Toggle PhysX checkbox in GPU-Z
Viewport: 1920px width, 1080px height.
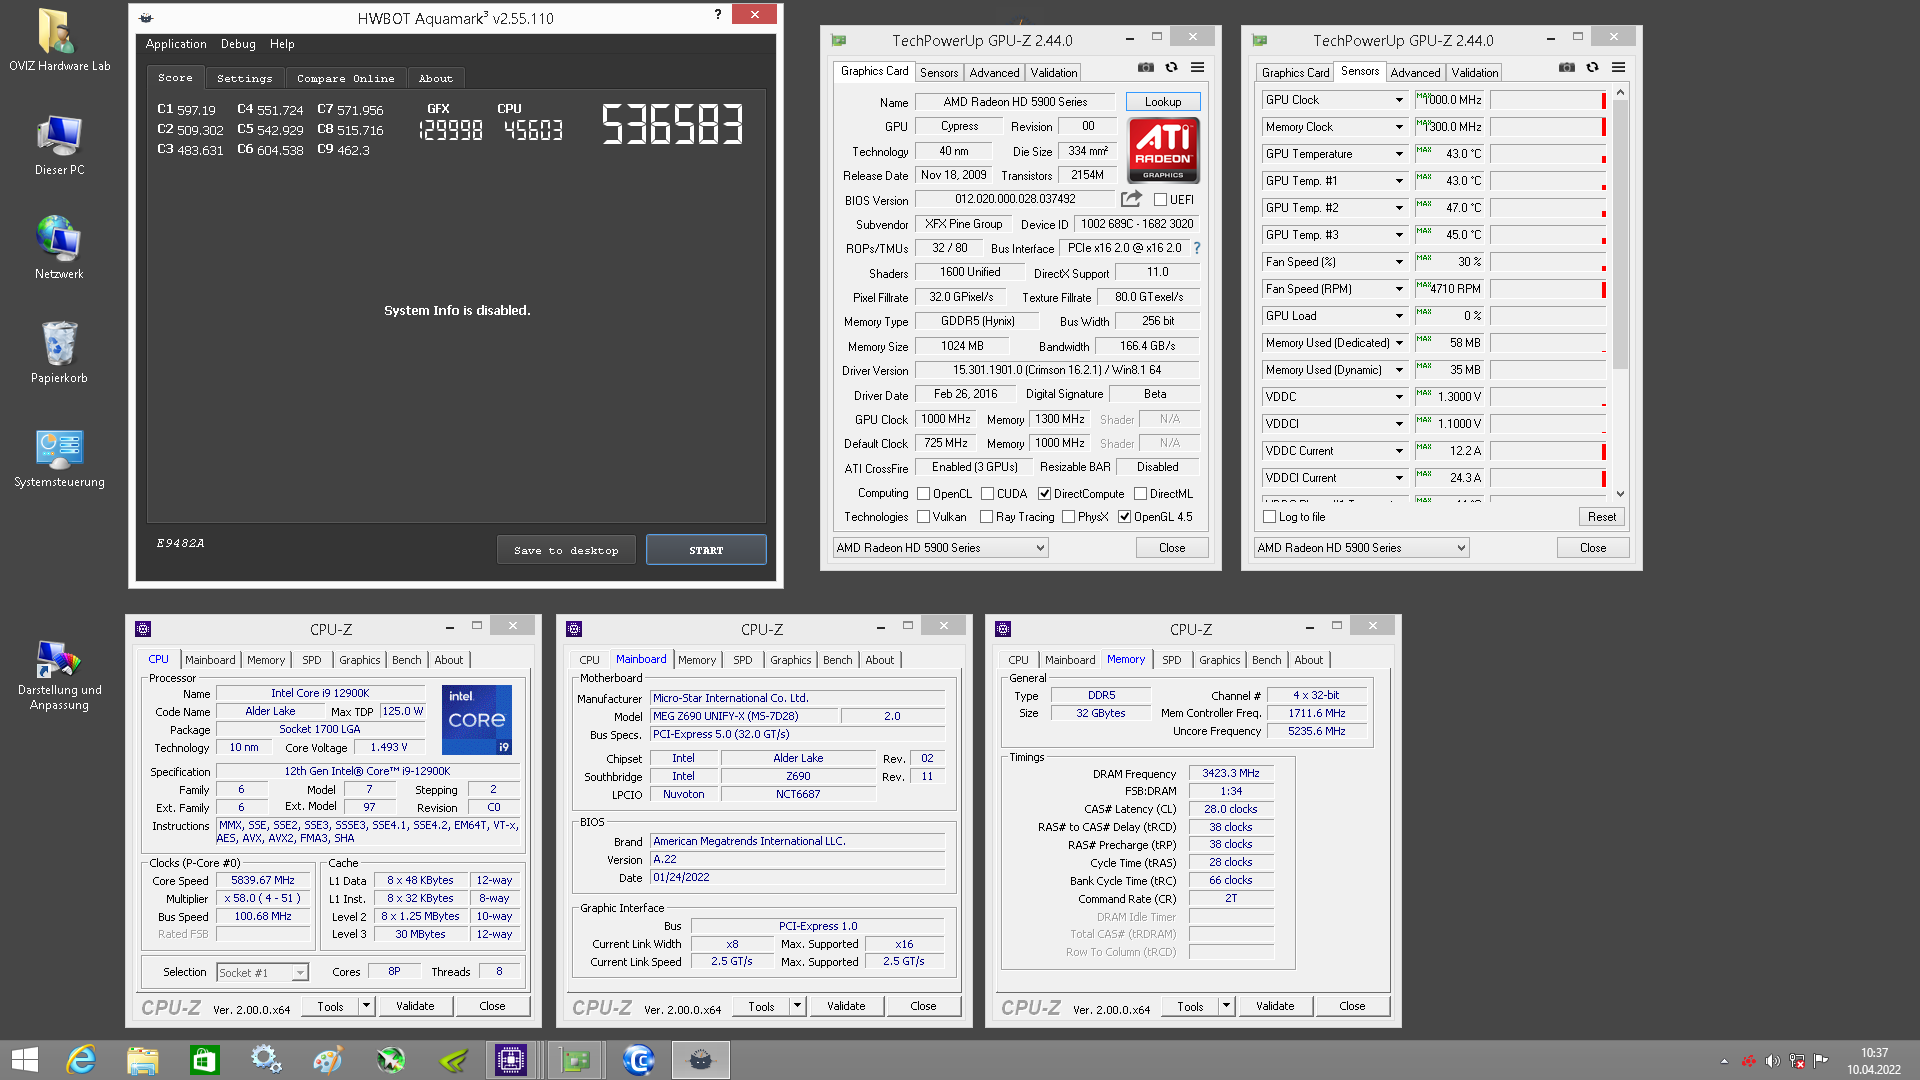point(1068,517)
